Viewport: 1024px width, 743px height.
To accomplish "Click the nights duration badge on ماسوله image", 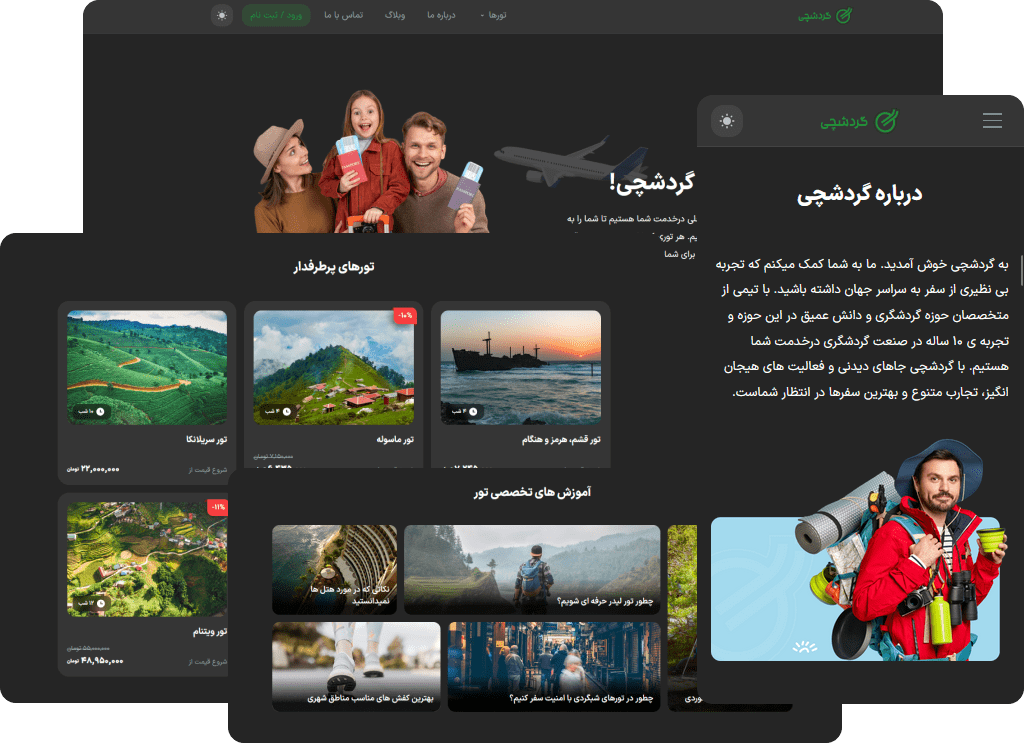I will tap(277, 411).
